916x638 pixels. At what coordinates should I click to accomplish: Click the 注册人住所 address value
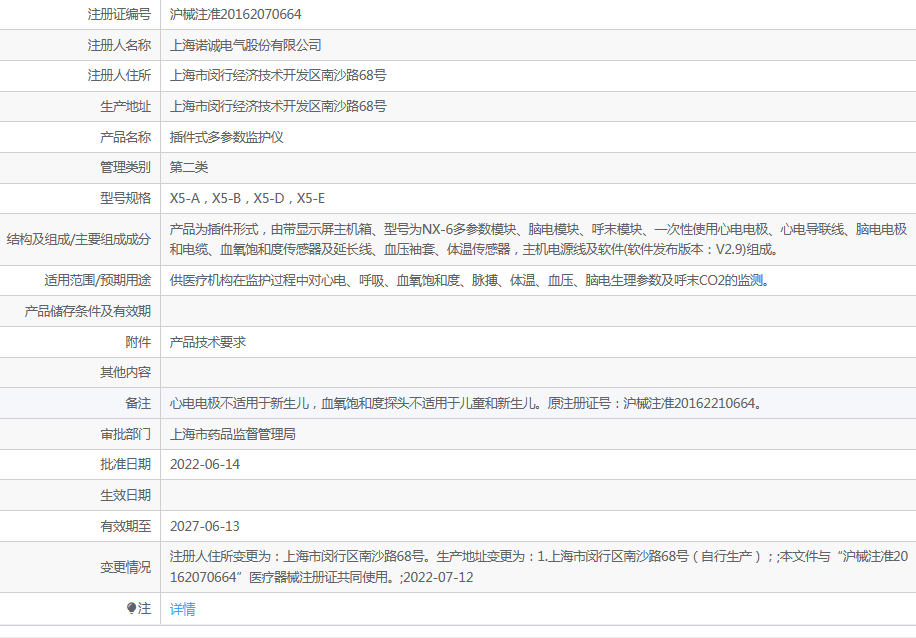pyautogui.click(x=278, y=75)
